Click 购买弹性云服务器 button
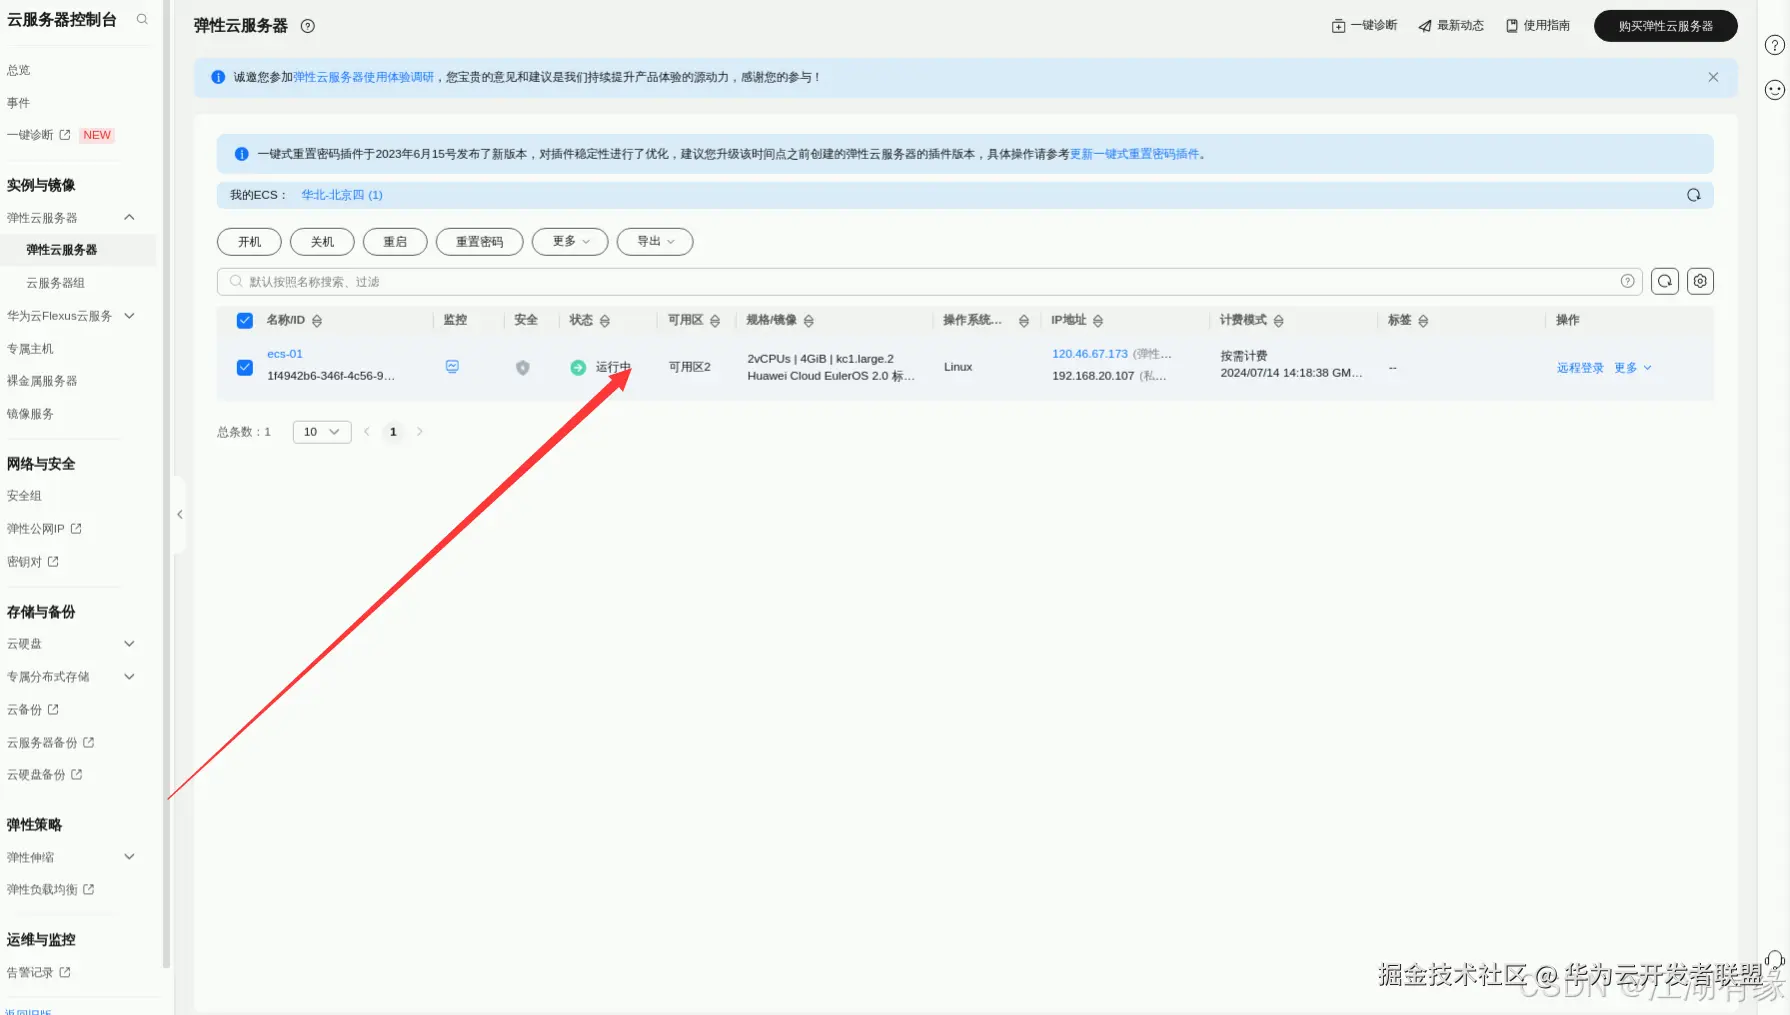This screenshot has width=1790, height=1015. click(1666, 26)
